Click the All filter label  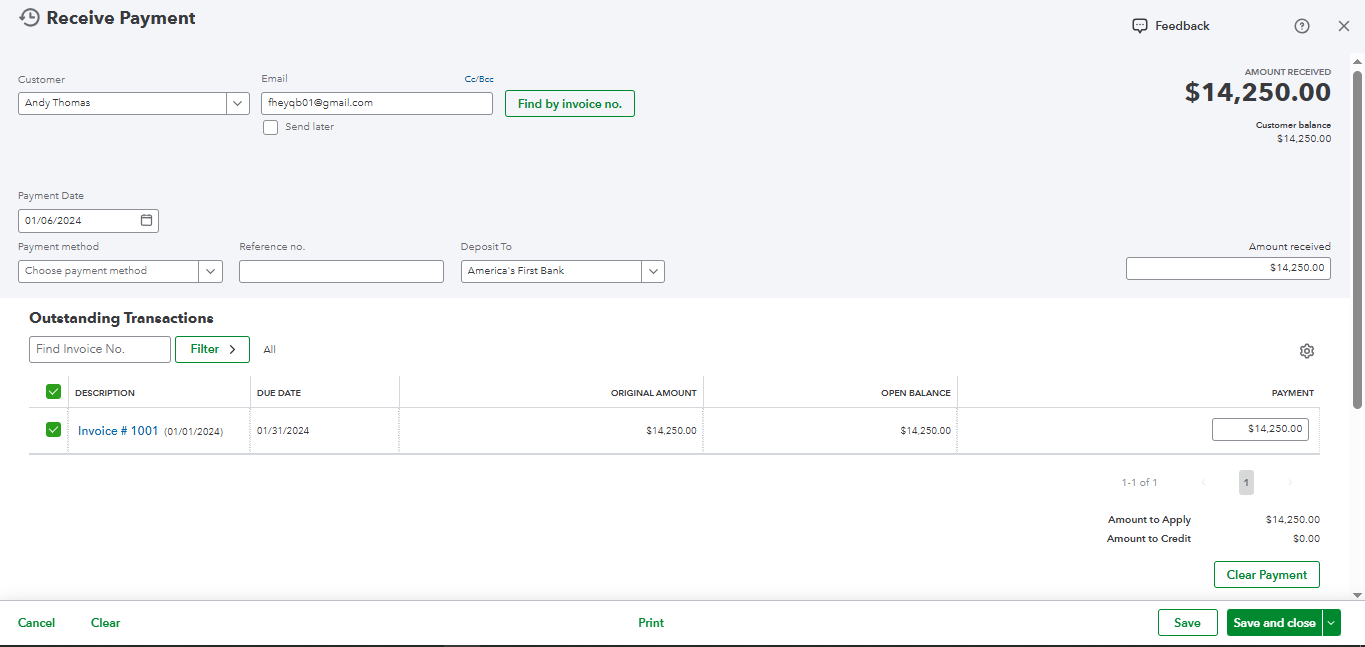point(270,350)
